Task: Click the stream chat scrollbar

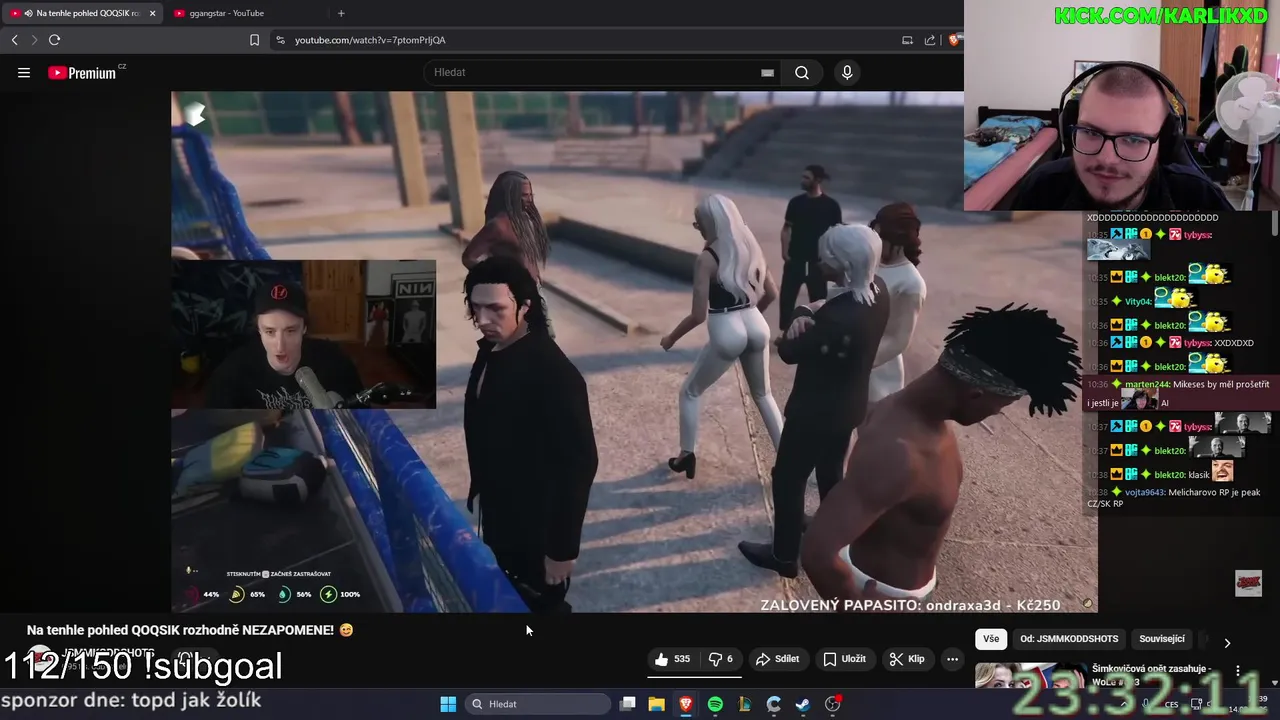Action: pos(1275,225)
